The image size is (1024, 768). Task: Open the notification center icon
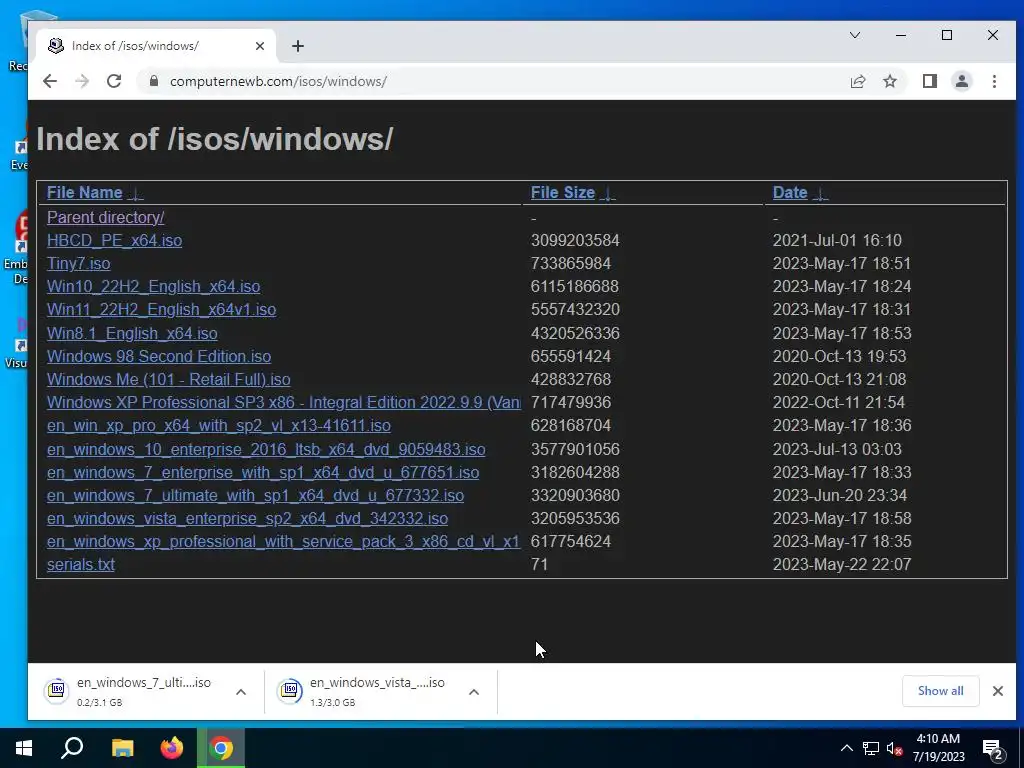tap(993, 748)
